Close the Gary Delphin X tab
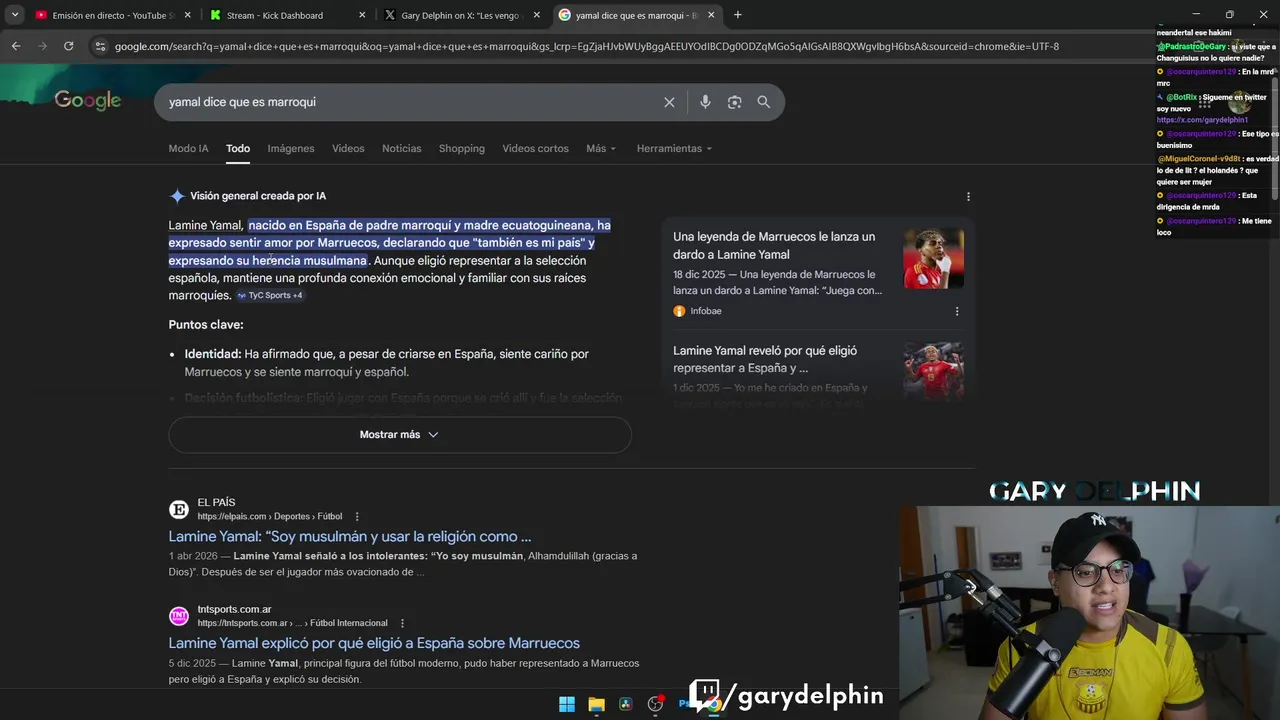The width and height of the screenshot is (1280, 720). (537, 15)
